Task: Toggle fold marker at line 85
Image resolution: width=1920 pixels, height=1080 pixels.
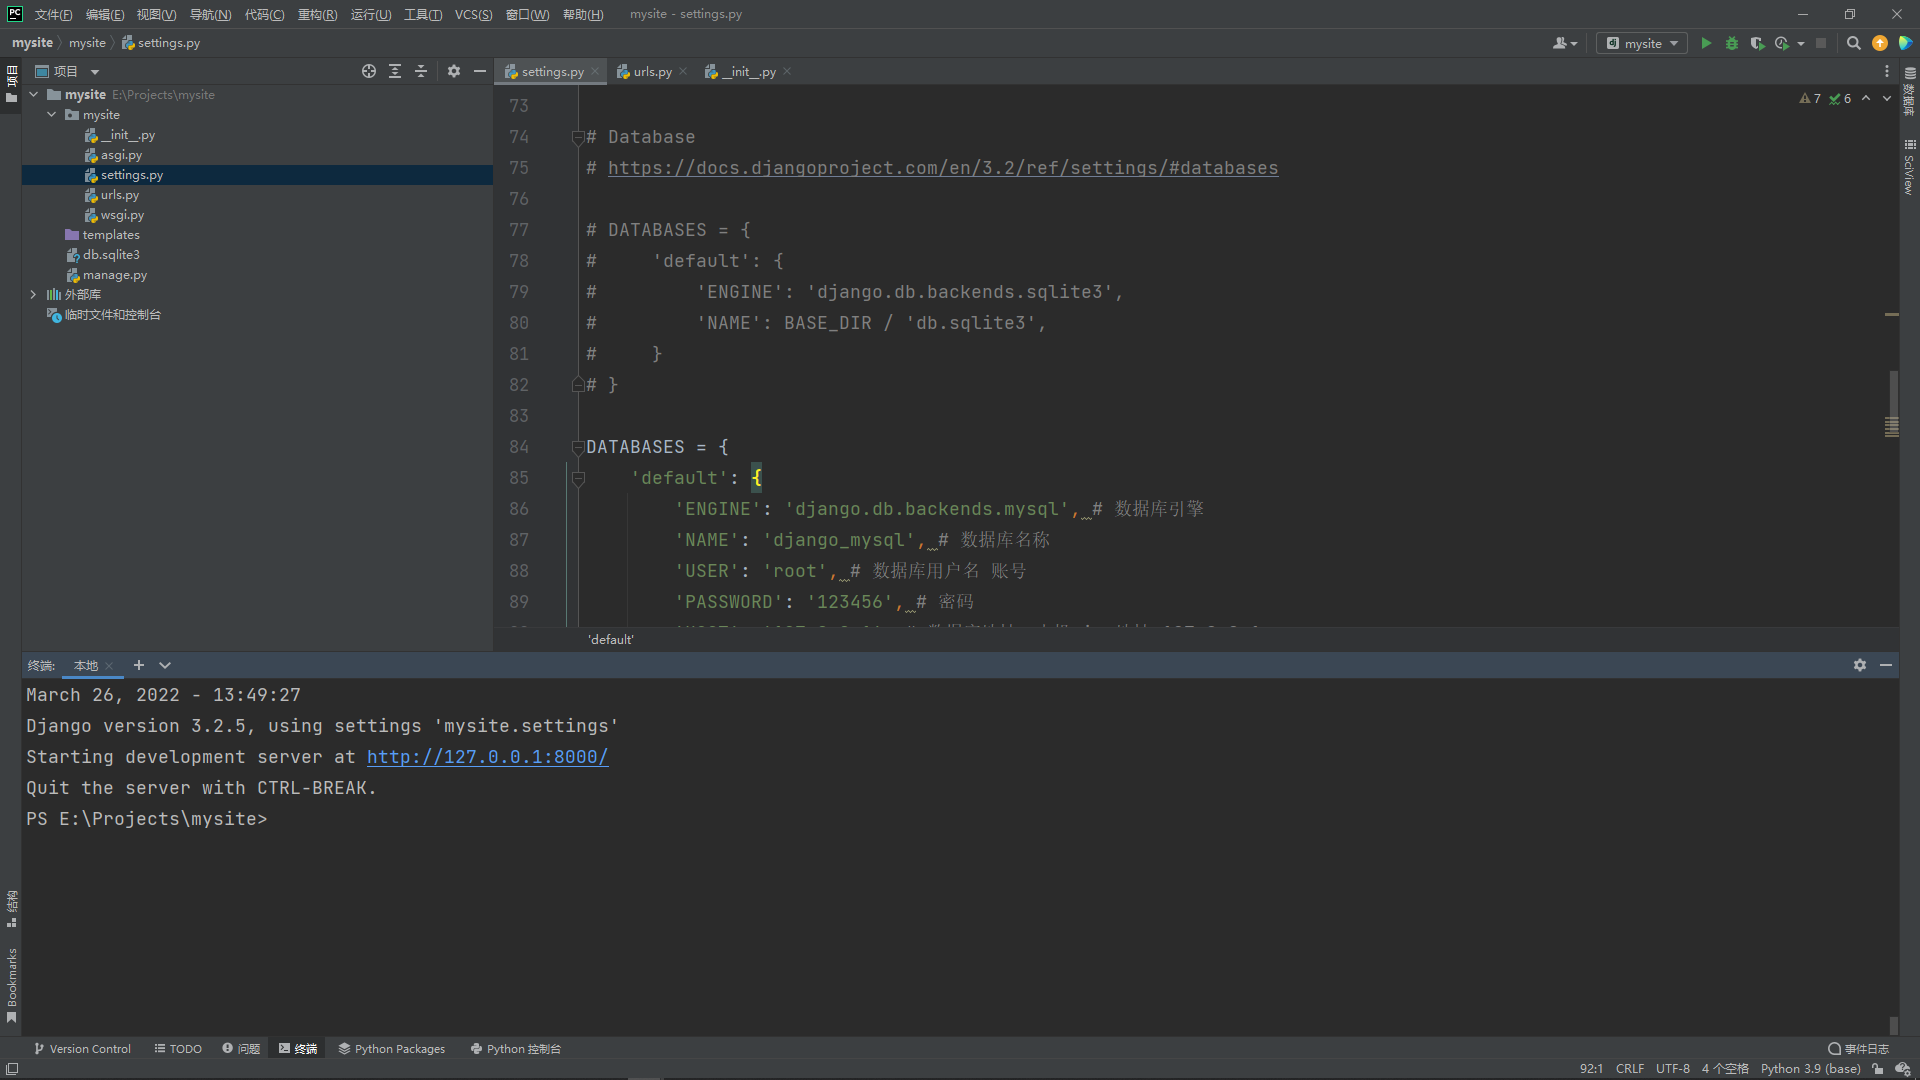Action: click(x=578, y=478)
